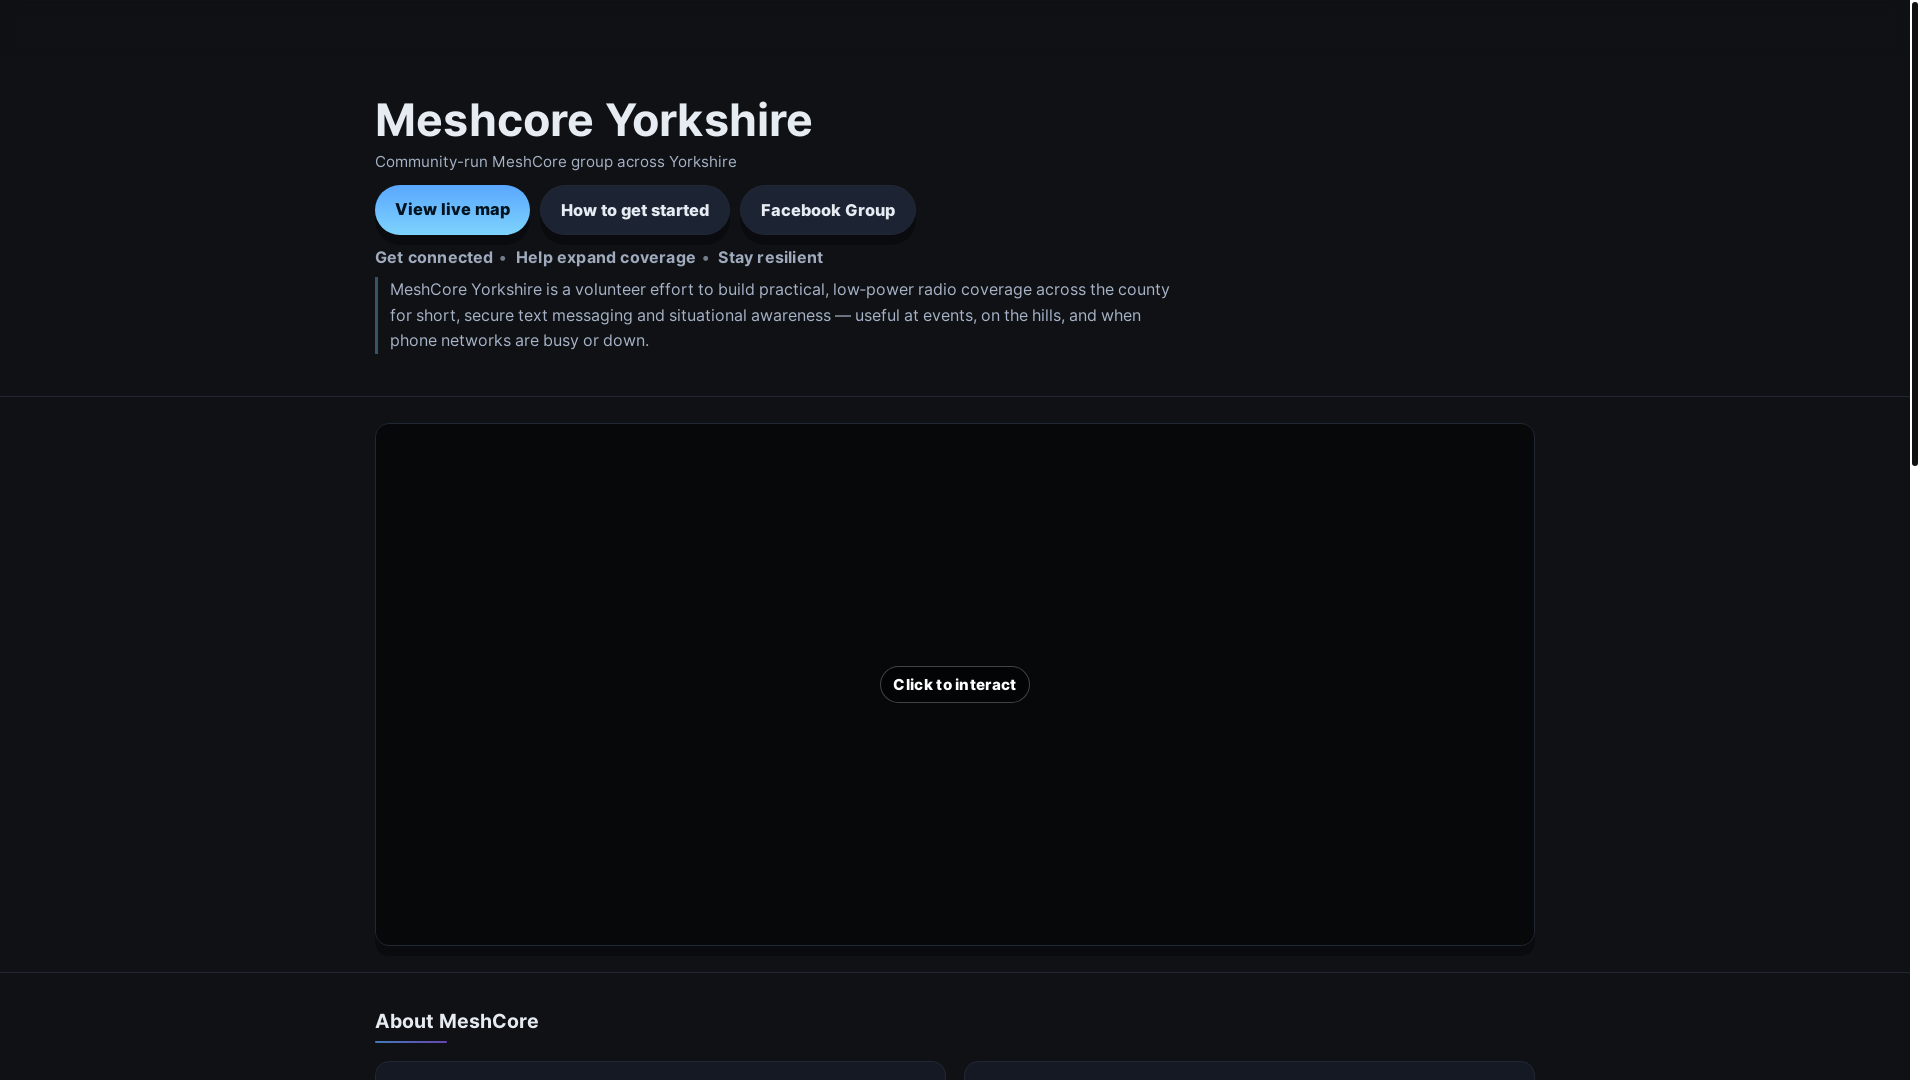
Task: Open the How to get started link
Action: [x=635, y=210]
